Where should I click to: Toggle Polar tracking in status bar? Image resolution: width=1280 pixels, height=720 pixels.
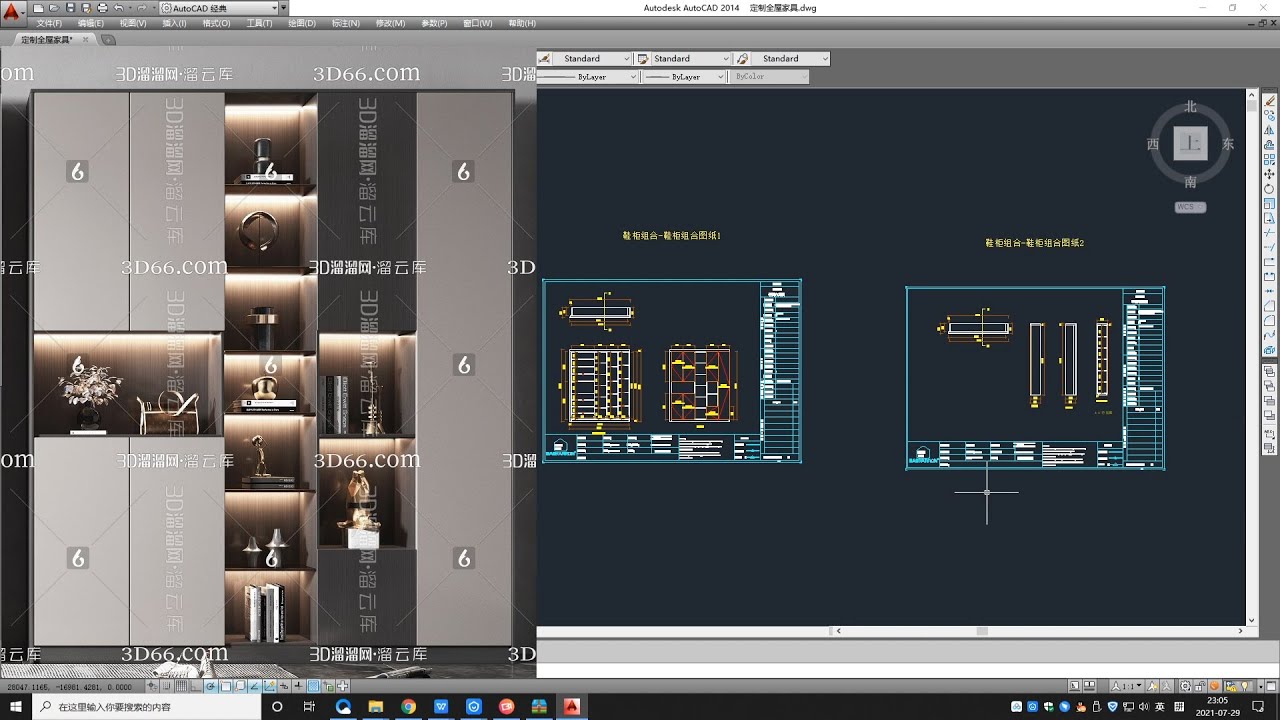tap(210, 686)
